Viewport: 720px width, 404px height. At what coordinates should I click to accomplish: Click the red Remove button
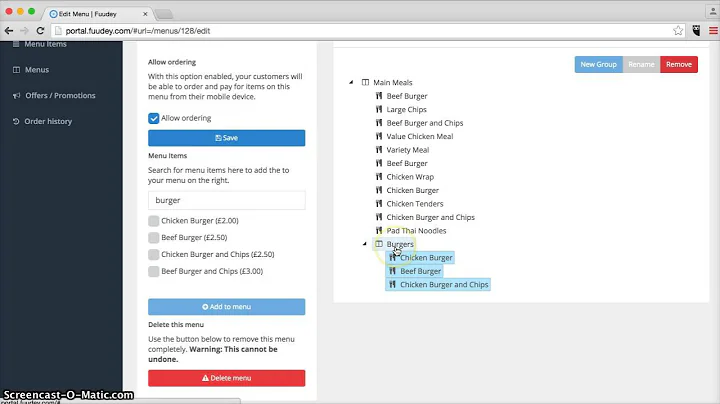point(679,64)
